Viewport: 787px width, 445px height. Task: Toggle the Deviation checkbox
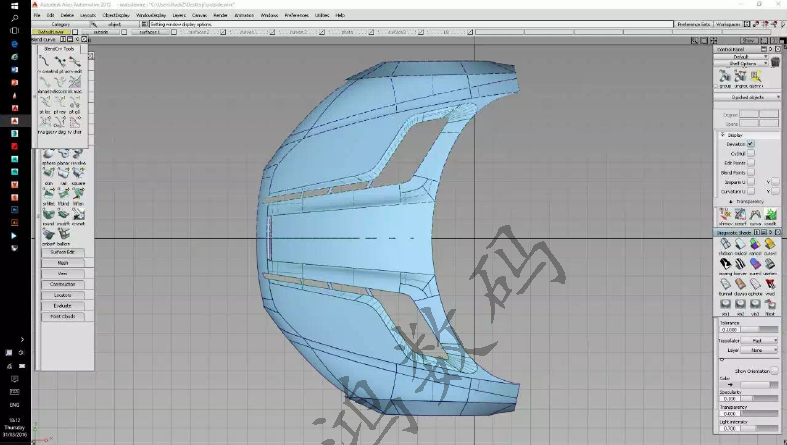[751, 144]
